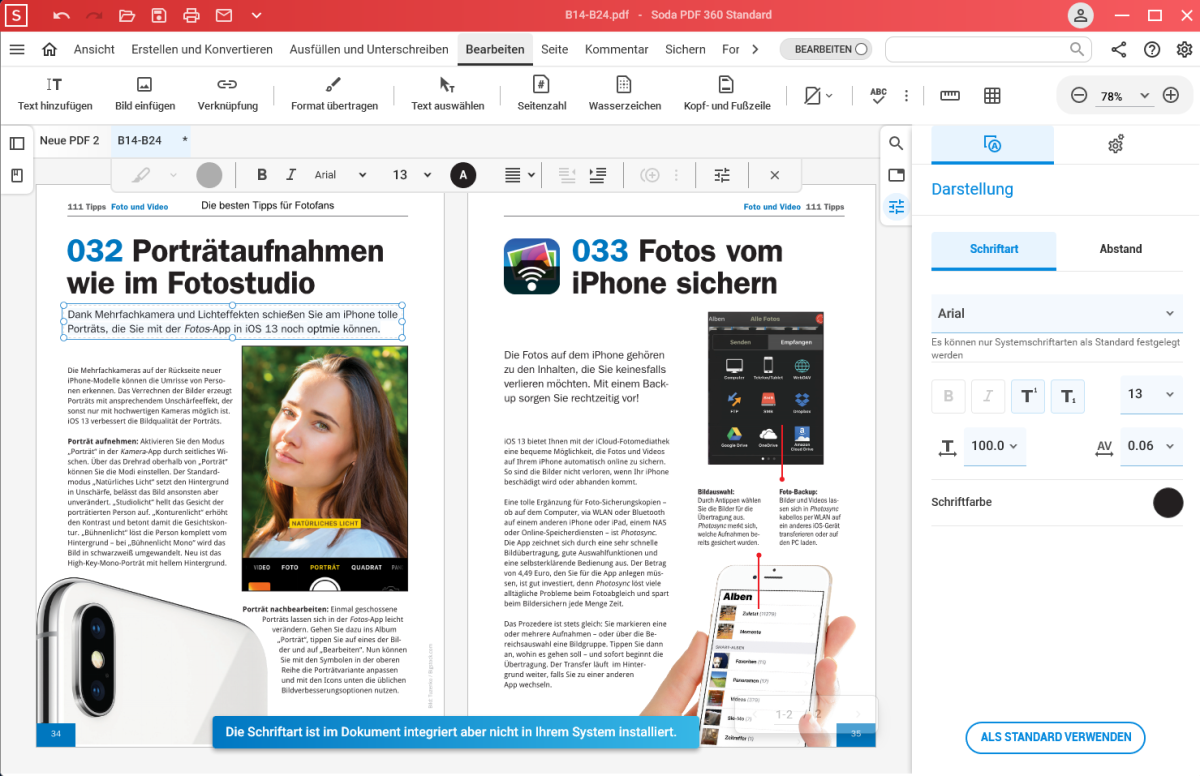The image size is (1200, 776).
Task: Toggle Bold in the floating toolbar
Action: [x=262, y=175]
